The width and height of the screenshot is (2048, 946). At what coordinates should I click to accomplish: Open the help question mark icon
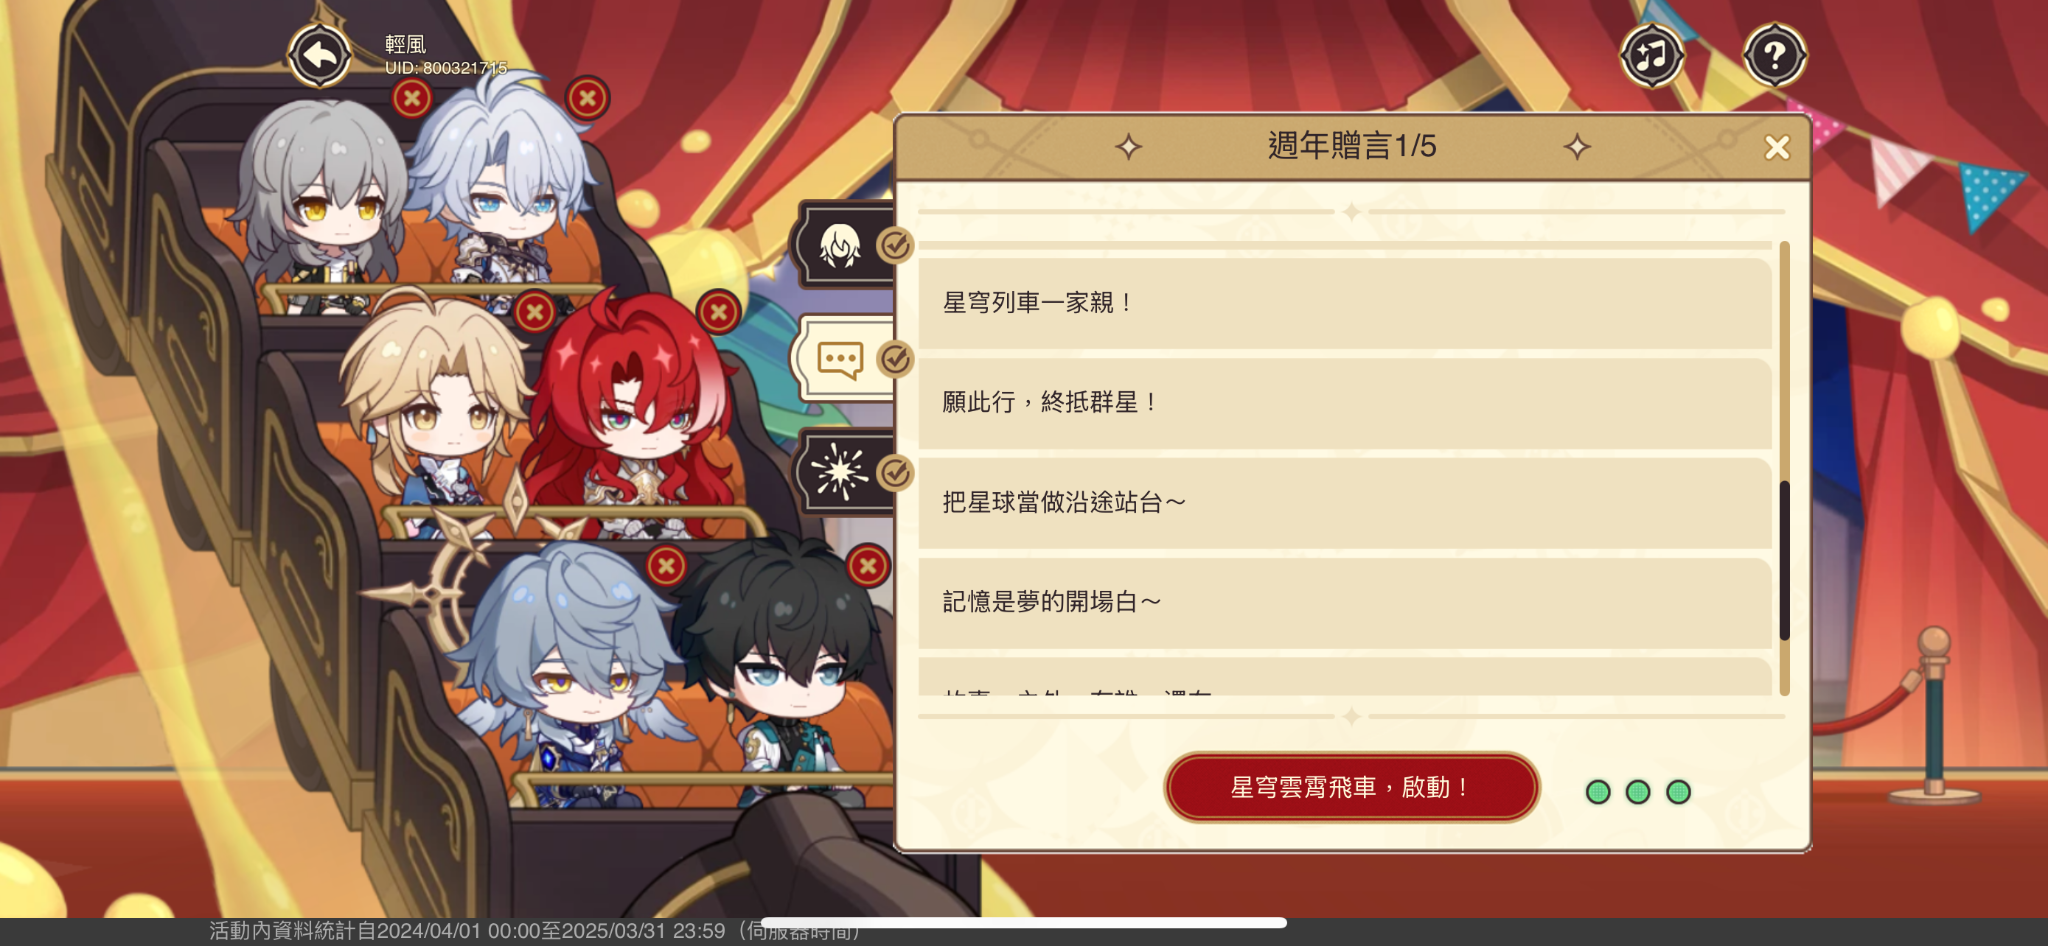click(x=1775, y=55)
